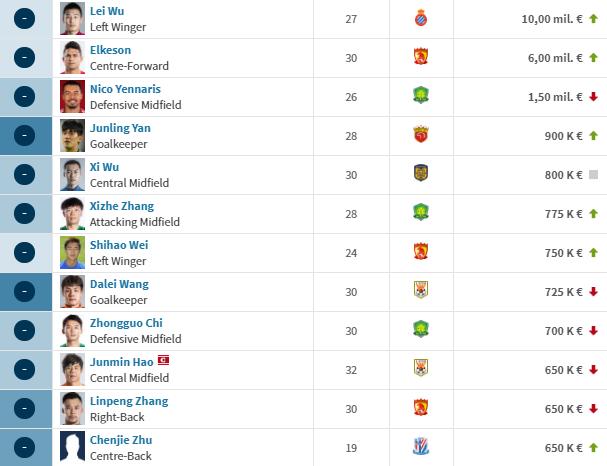The width and height of the screenshot is (607, 466).
Task: Click Chenjie Zhu's silhouette placeholder photo
Action: point(72,447)
